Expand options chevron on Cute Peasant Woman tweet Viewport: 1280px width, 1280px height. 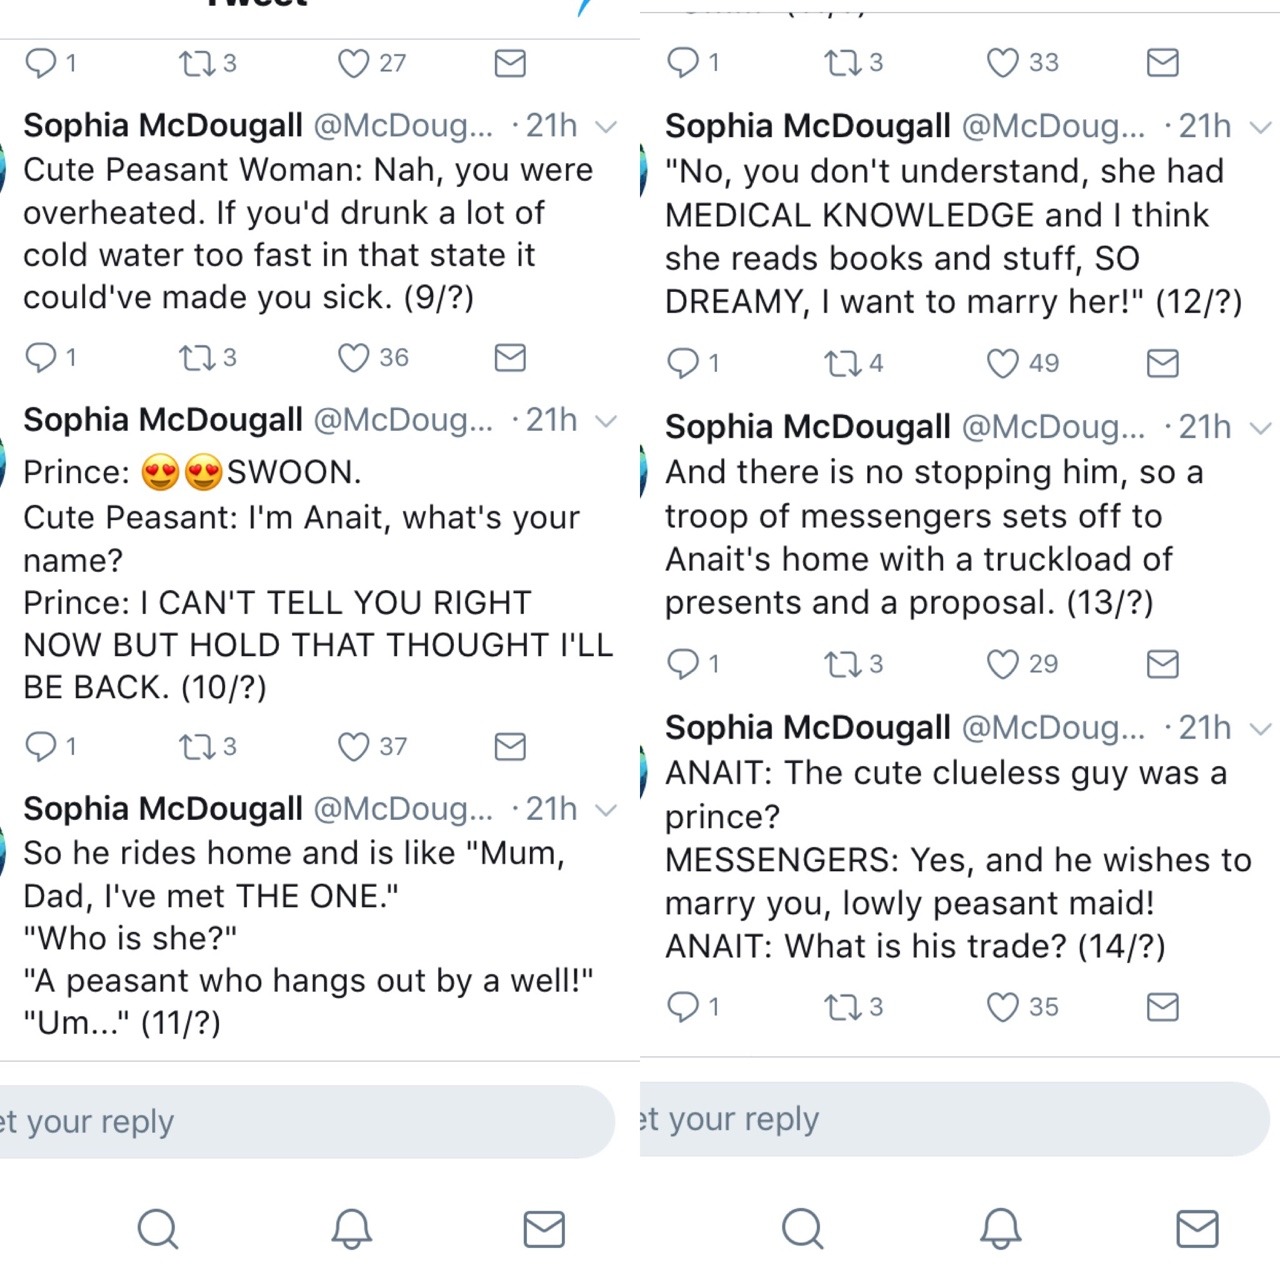[606, 127]
